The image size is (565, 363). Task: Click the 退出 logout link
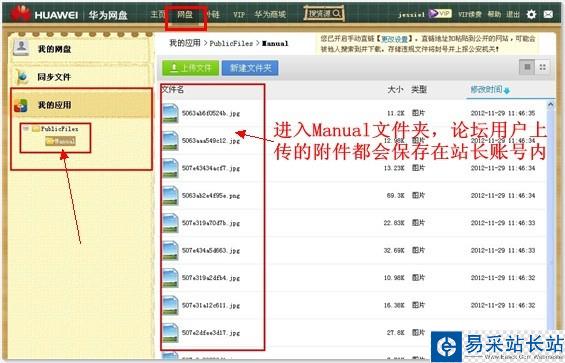pos(513,14)
